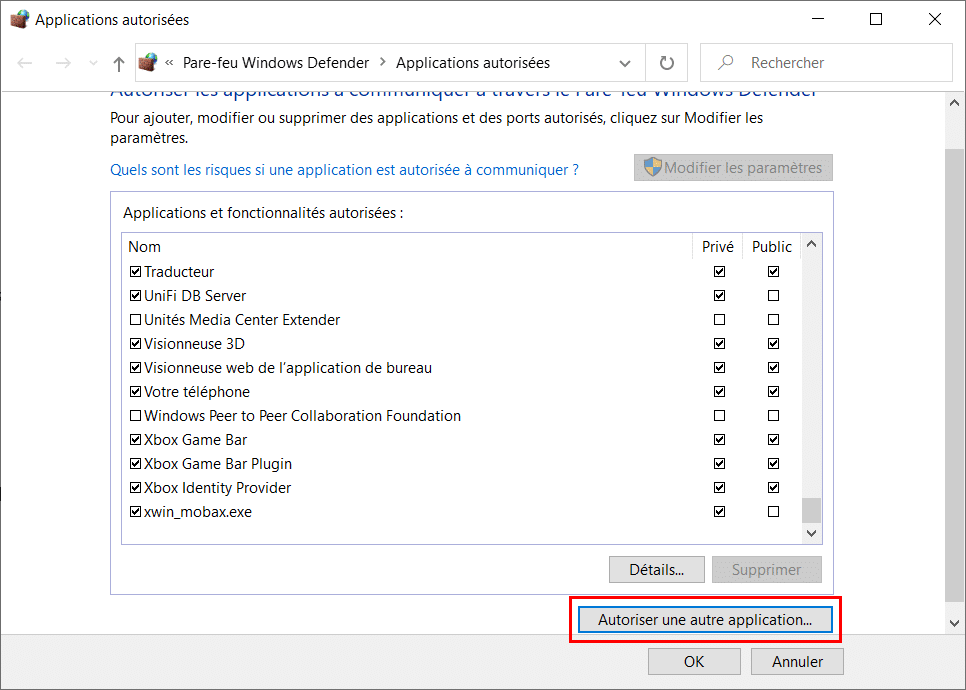The width and height of the screenshot is (966, 690).
Task: Toggle the Visionneuse 3D checkbox
Action: (x=136, y=344)
